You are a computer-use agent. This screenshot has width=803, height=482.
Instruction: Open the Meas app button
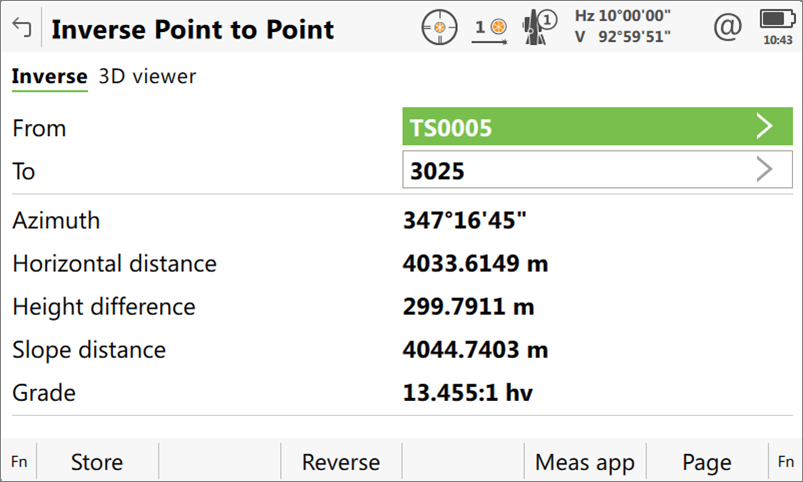pyautogui.click(x=585, y=462)
